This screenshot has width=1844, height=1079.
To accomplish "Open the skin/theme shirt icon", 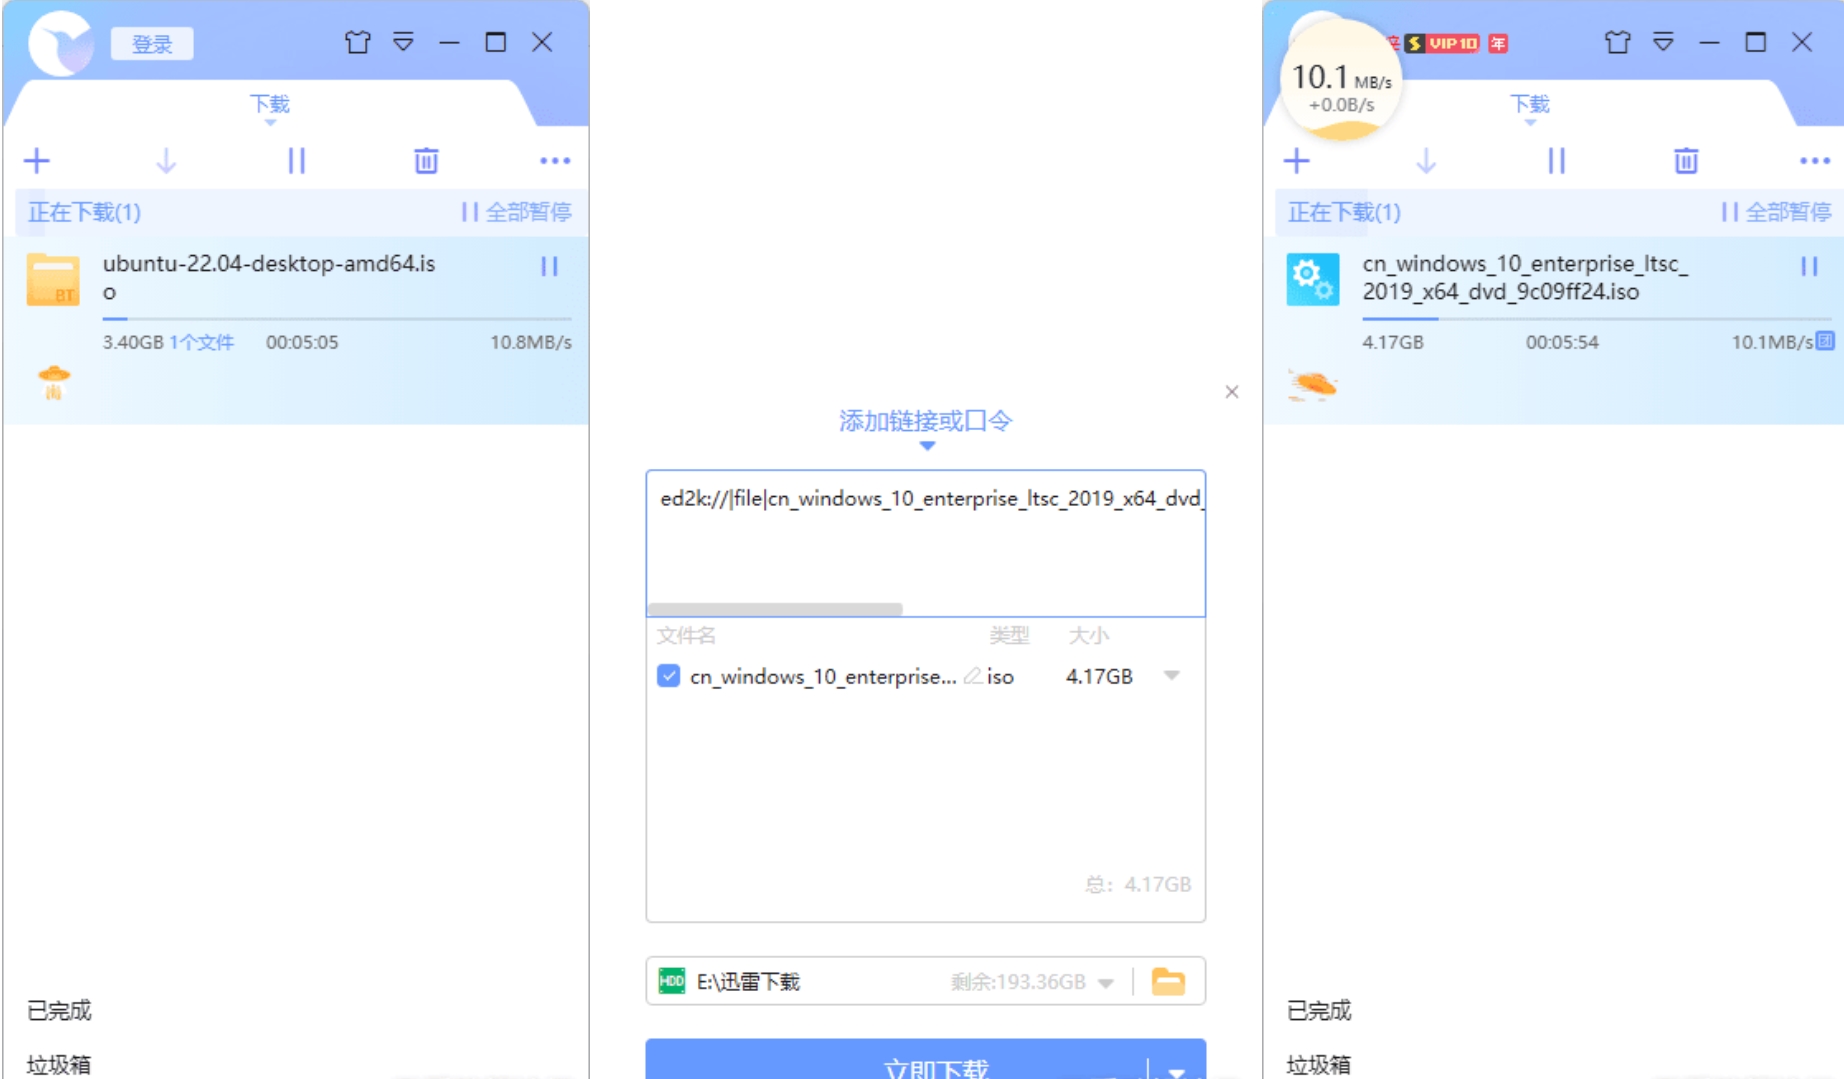I will 356,43.
